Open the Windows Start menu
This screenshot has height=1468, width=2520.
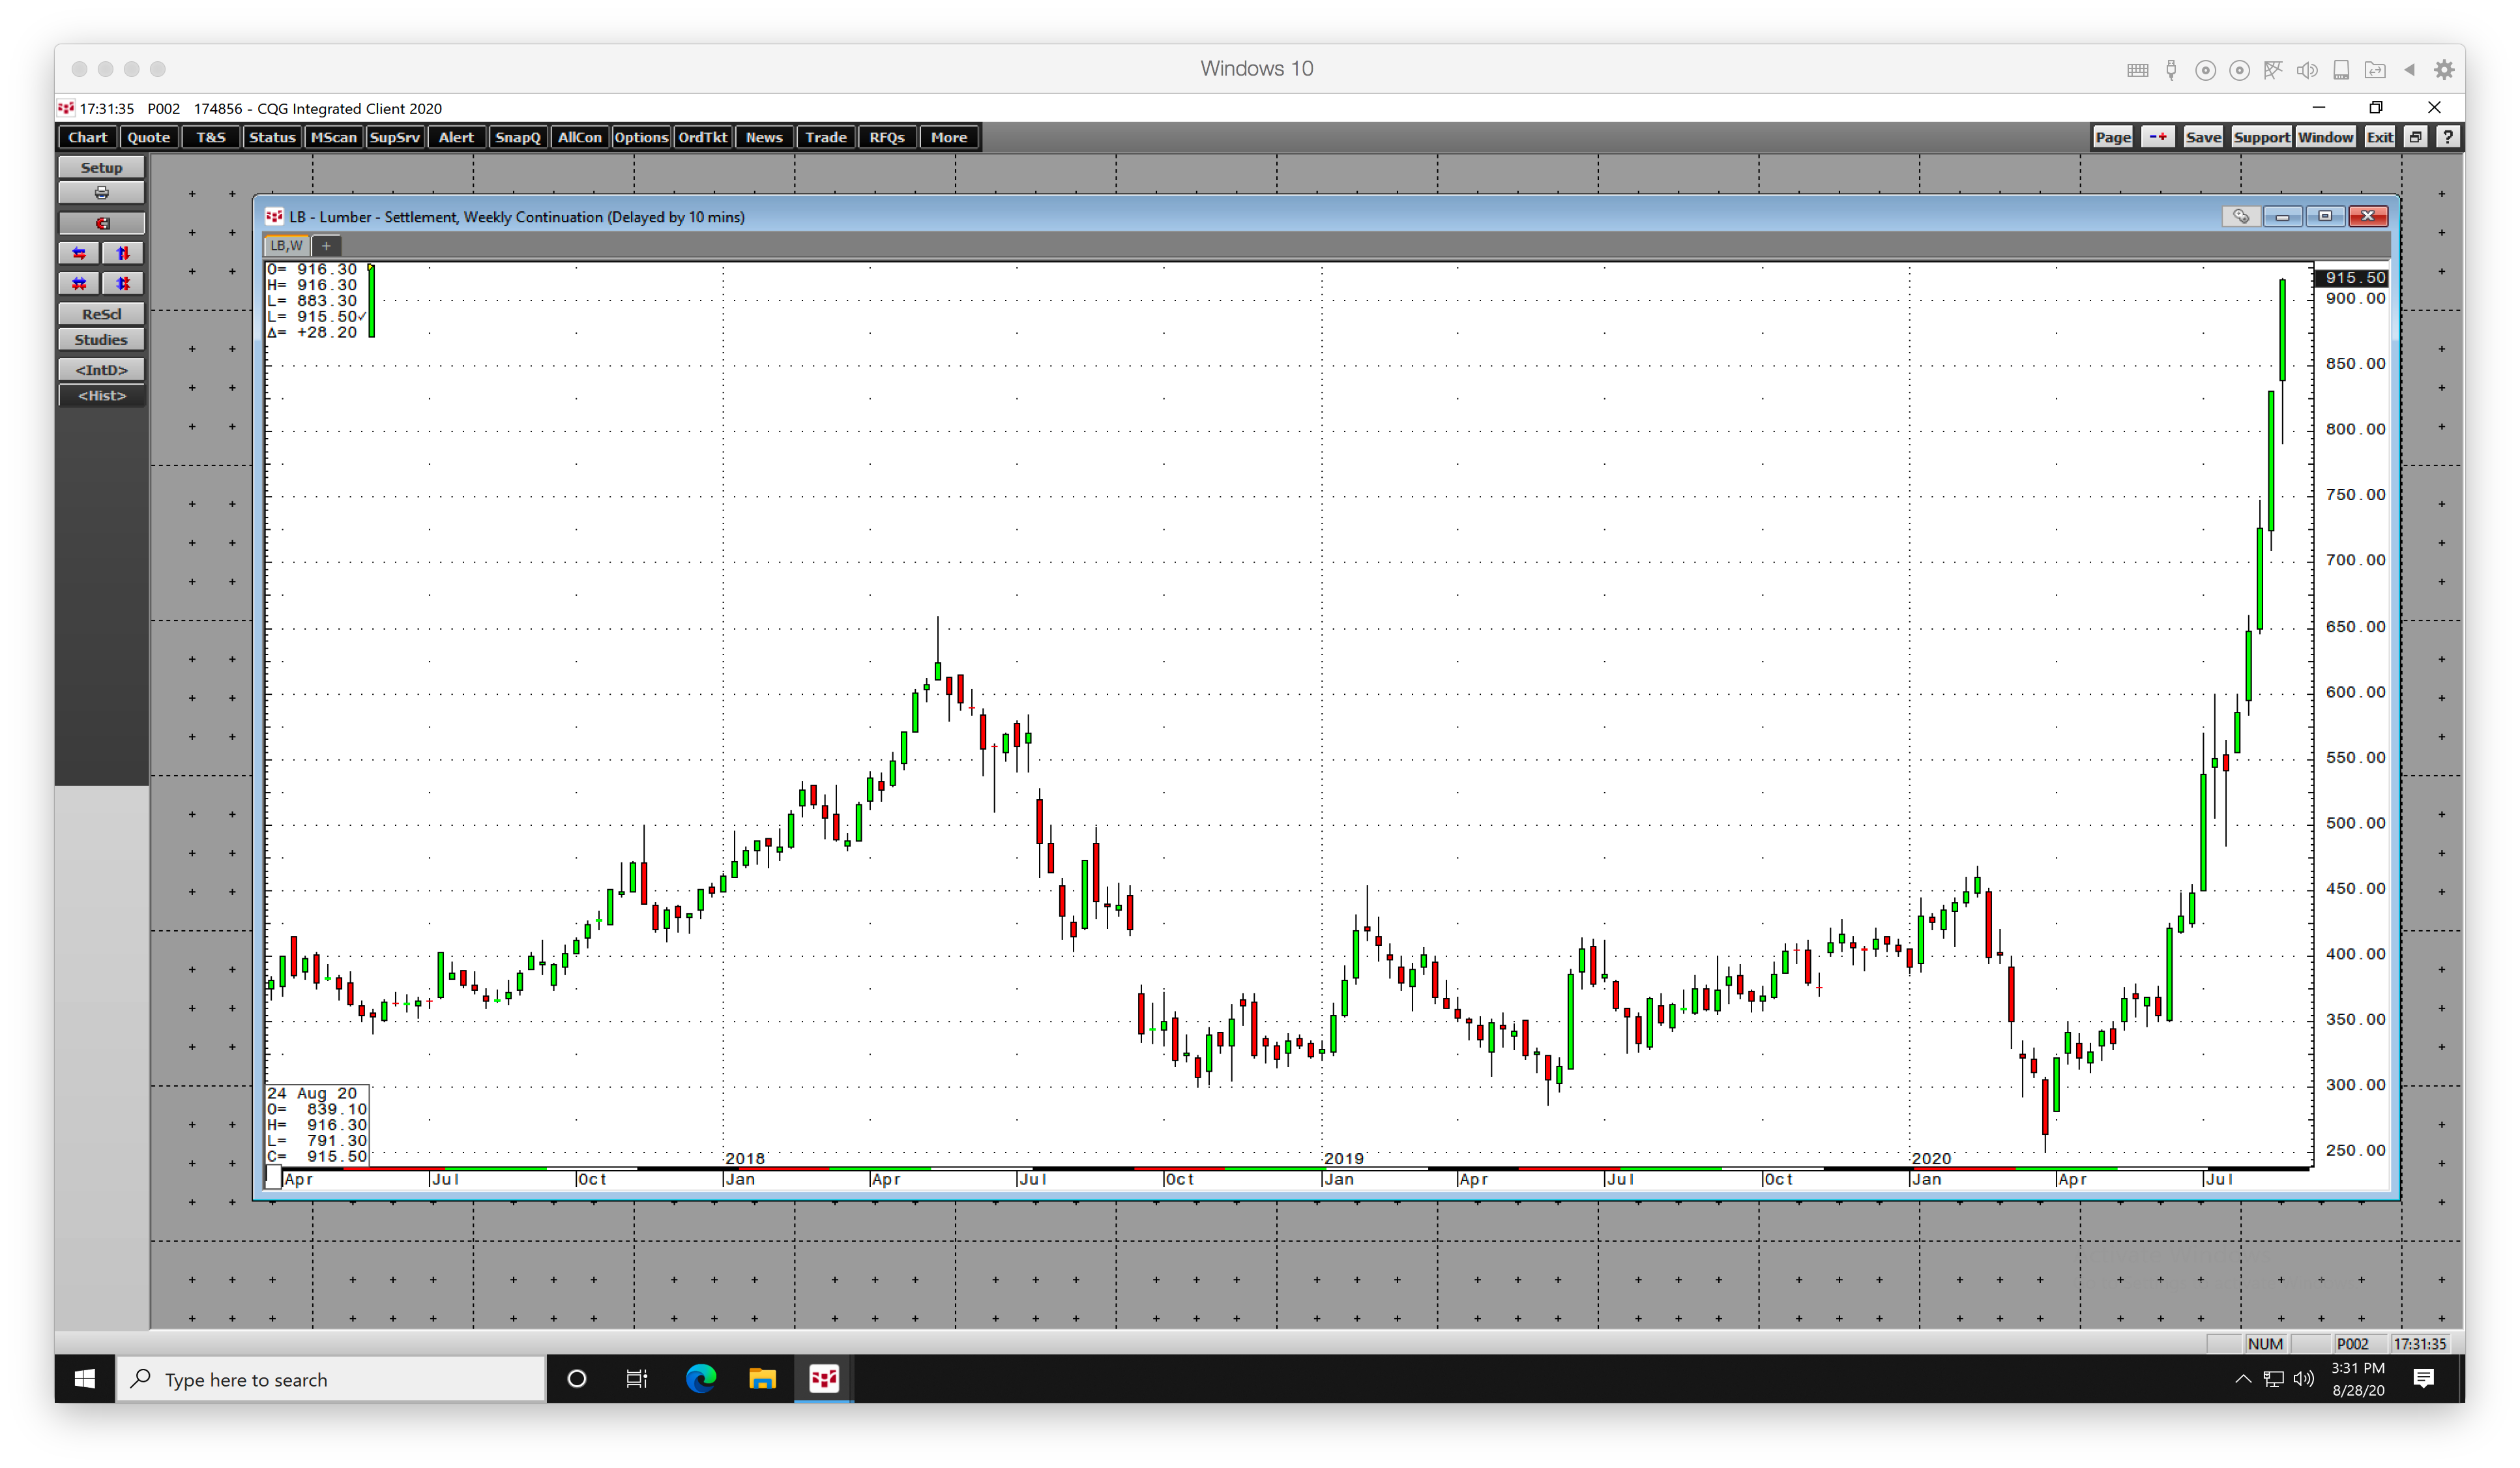pos(85,1379)
